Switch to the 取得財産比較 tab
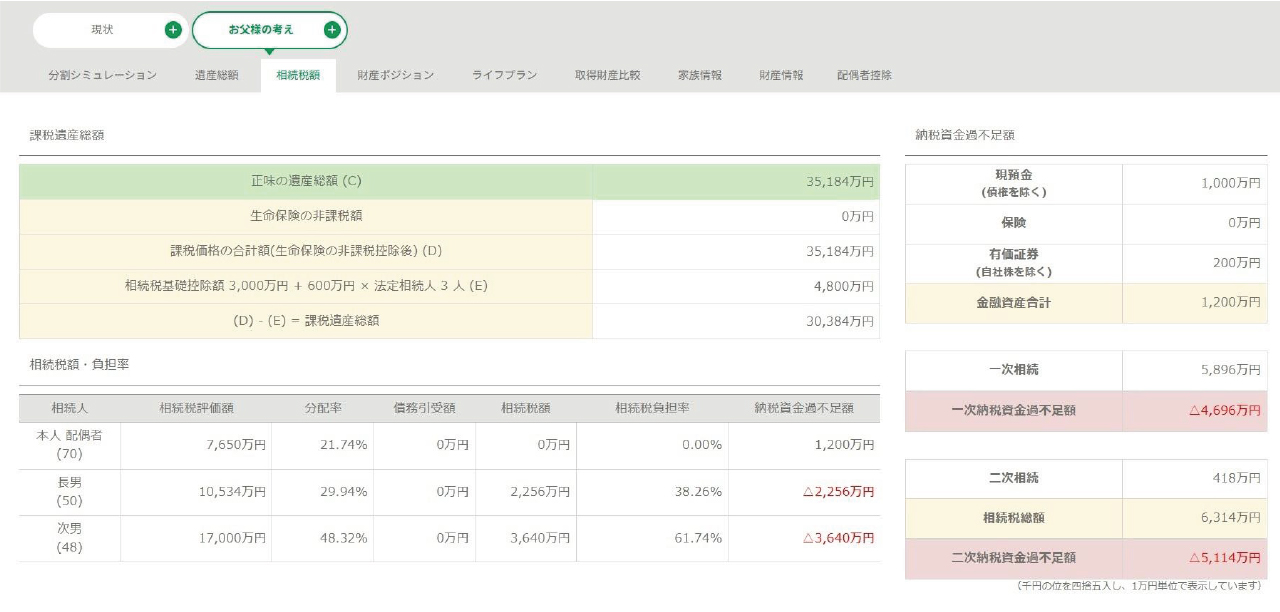Screen dimensions: 1280x612 [607, 75]
